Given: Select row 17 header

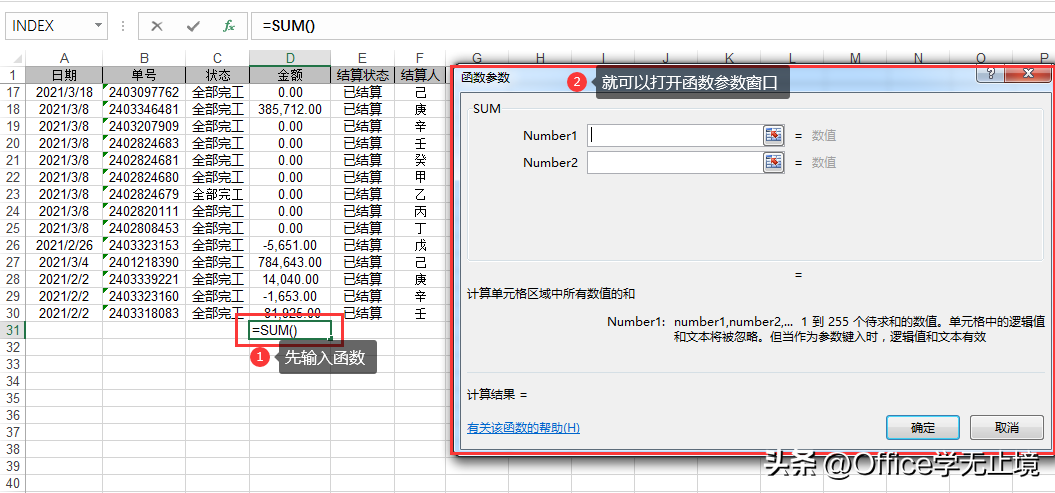Looking at the screenshot, I should pos(13,92).
